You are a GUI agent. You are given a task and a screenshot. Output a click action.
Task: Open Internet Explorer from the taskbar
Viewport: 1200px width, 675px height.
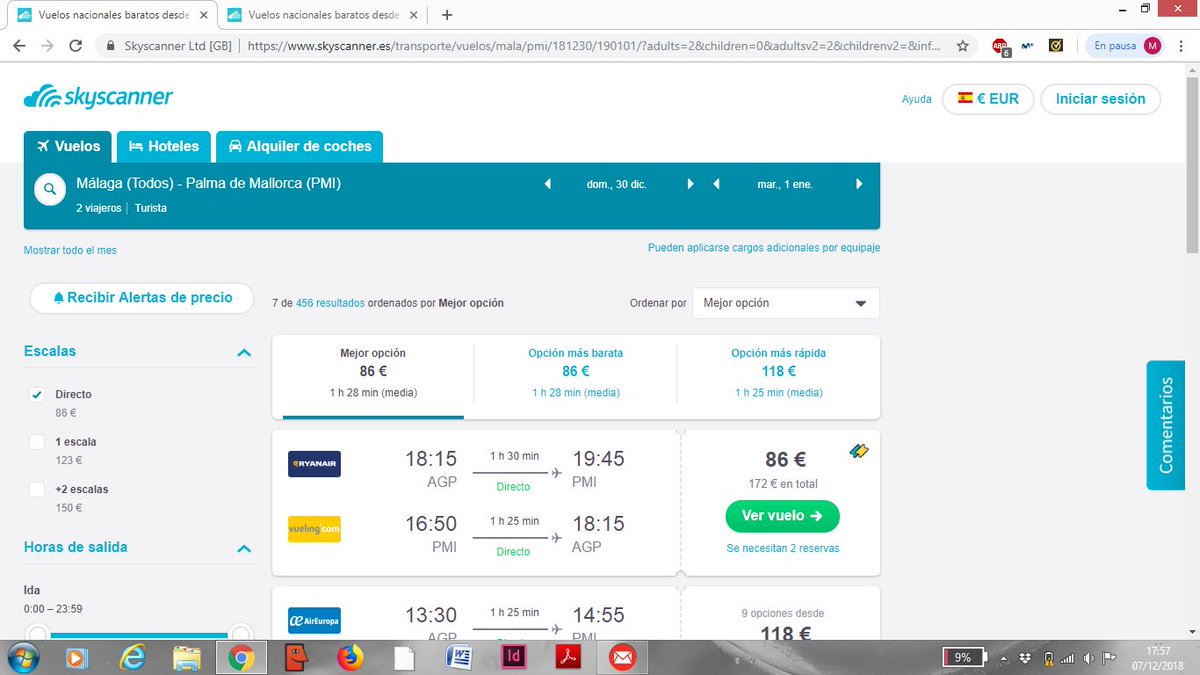[133, 658]
